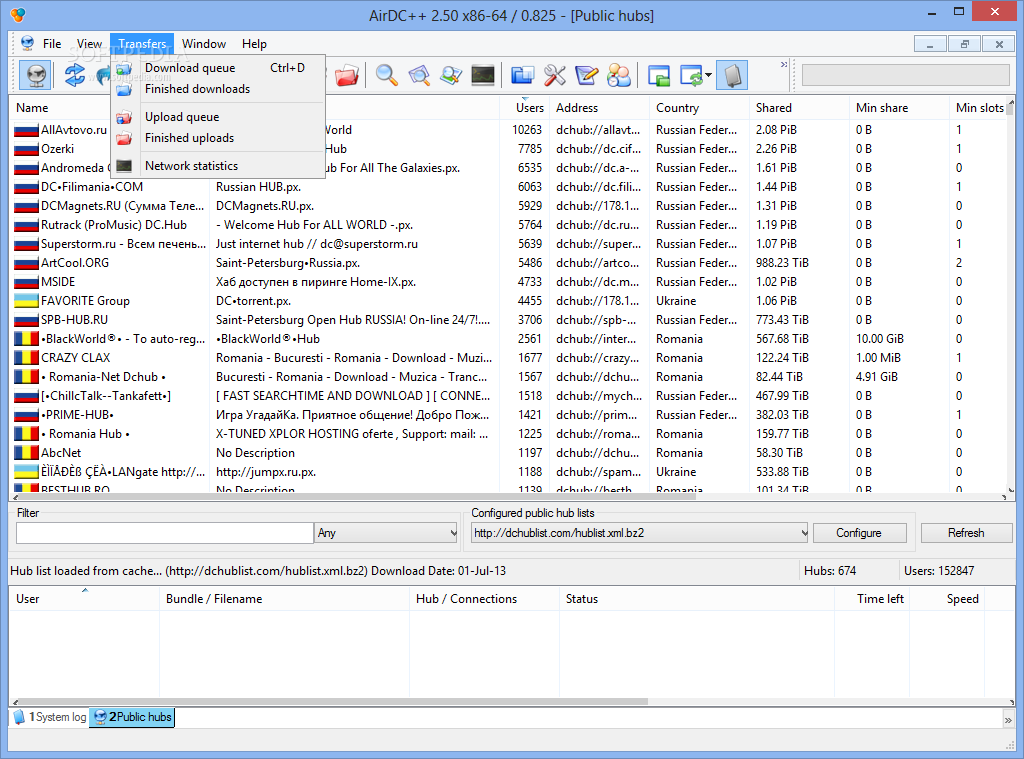Click the tab bar overflow chevron
This screenshot has width=1024, height=759.
coord(1008,719)
